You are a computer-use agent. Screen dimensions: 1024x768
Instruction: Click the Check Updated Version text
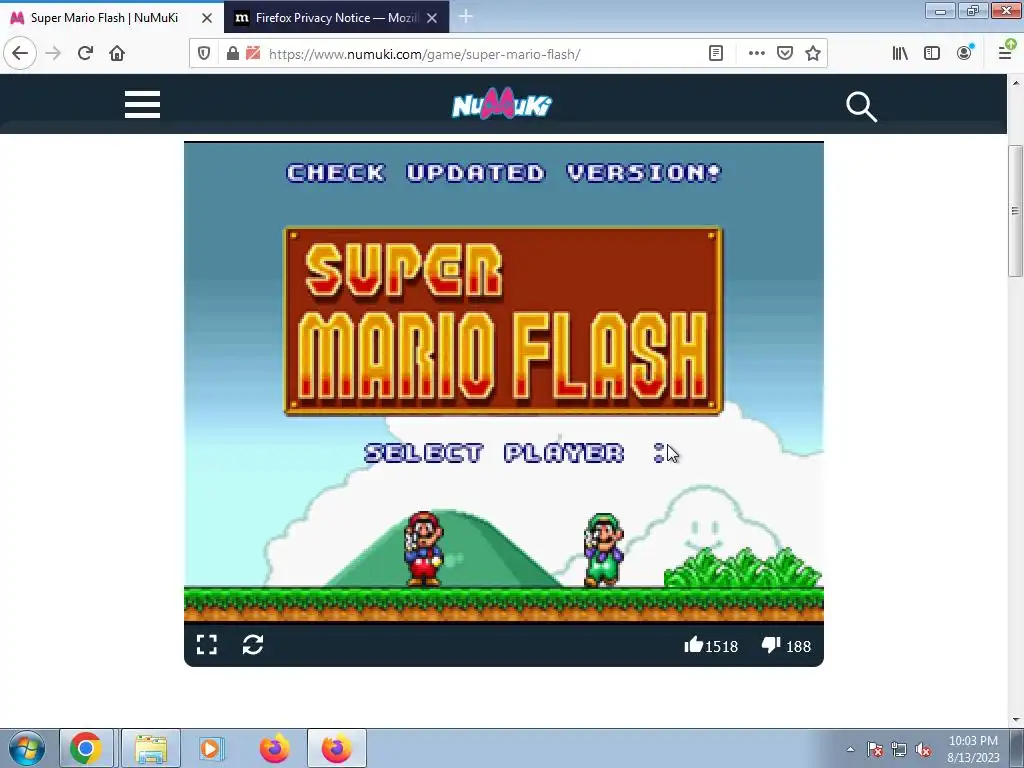(504, 172)
